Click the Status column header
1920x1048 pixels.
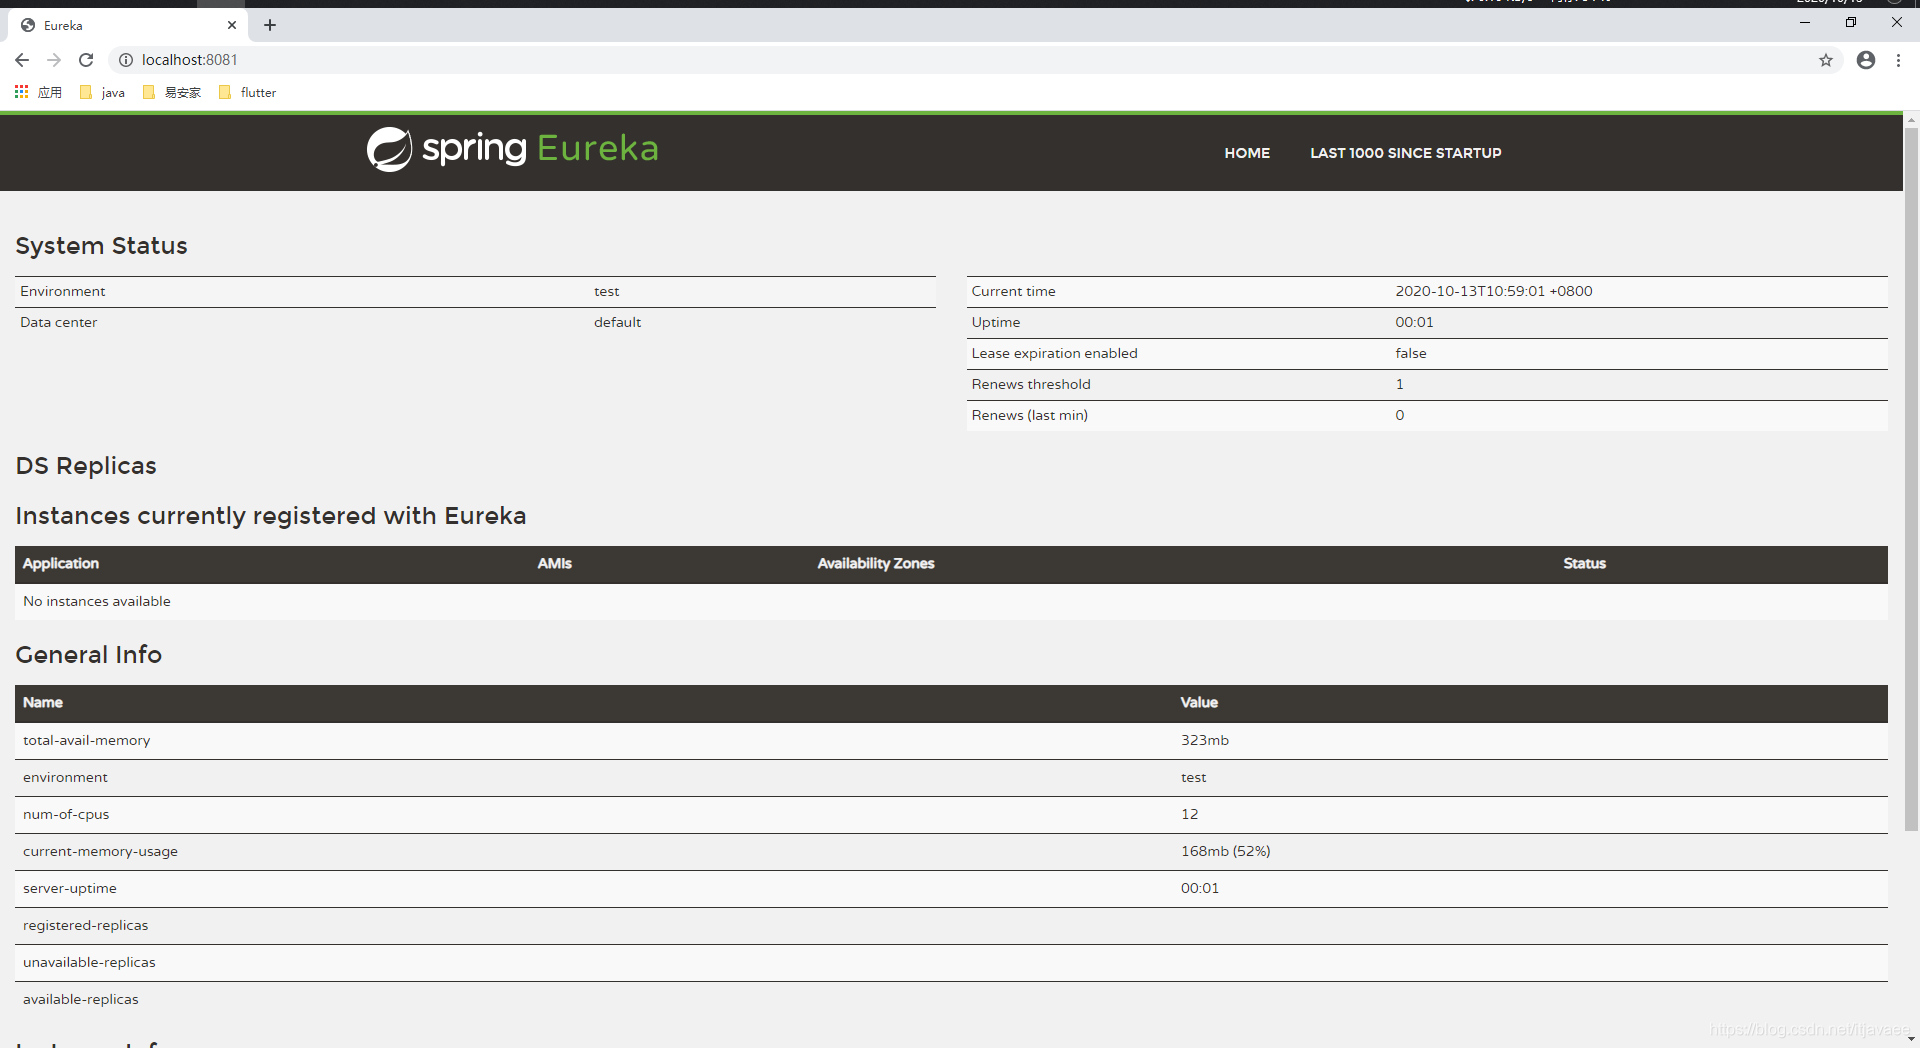pos(1584,564)
